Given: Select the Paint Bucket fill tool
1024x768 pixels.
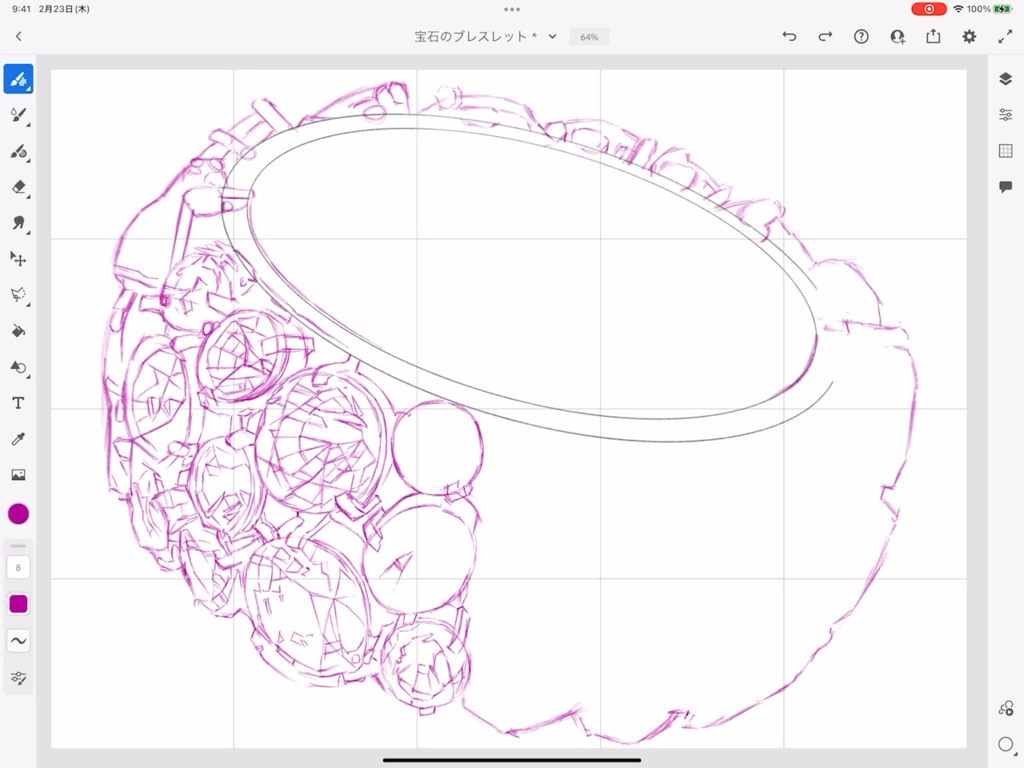Looking at the screenshot, I should click(x=18, y=331).
